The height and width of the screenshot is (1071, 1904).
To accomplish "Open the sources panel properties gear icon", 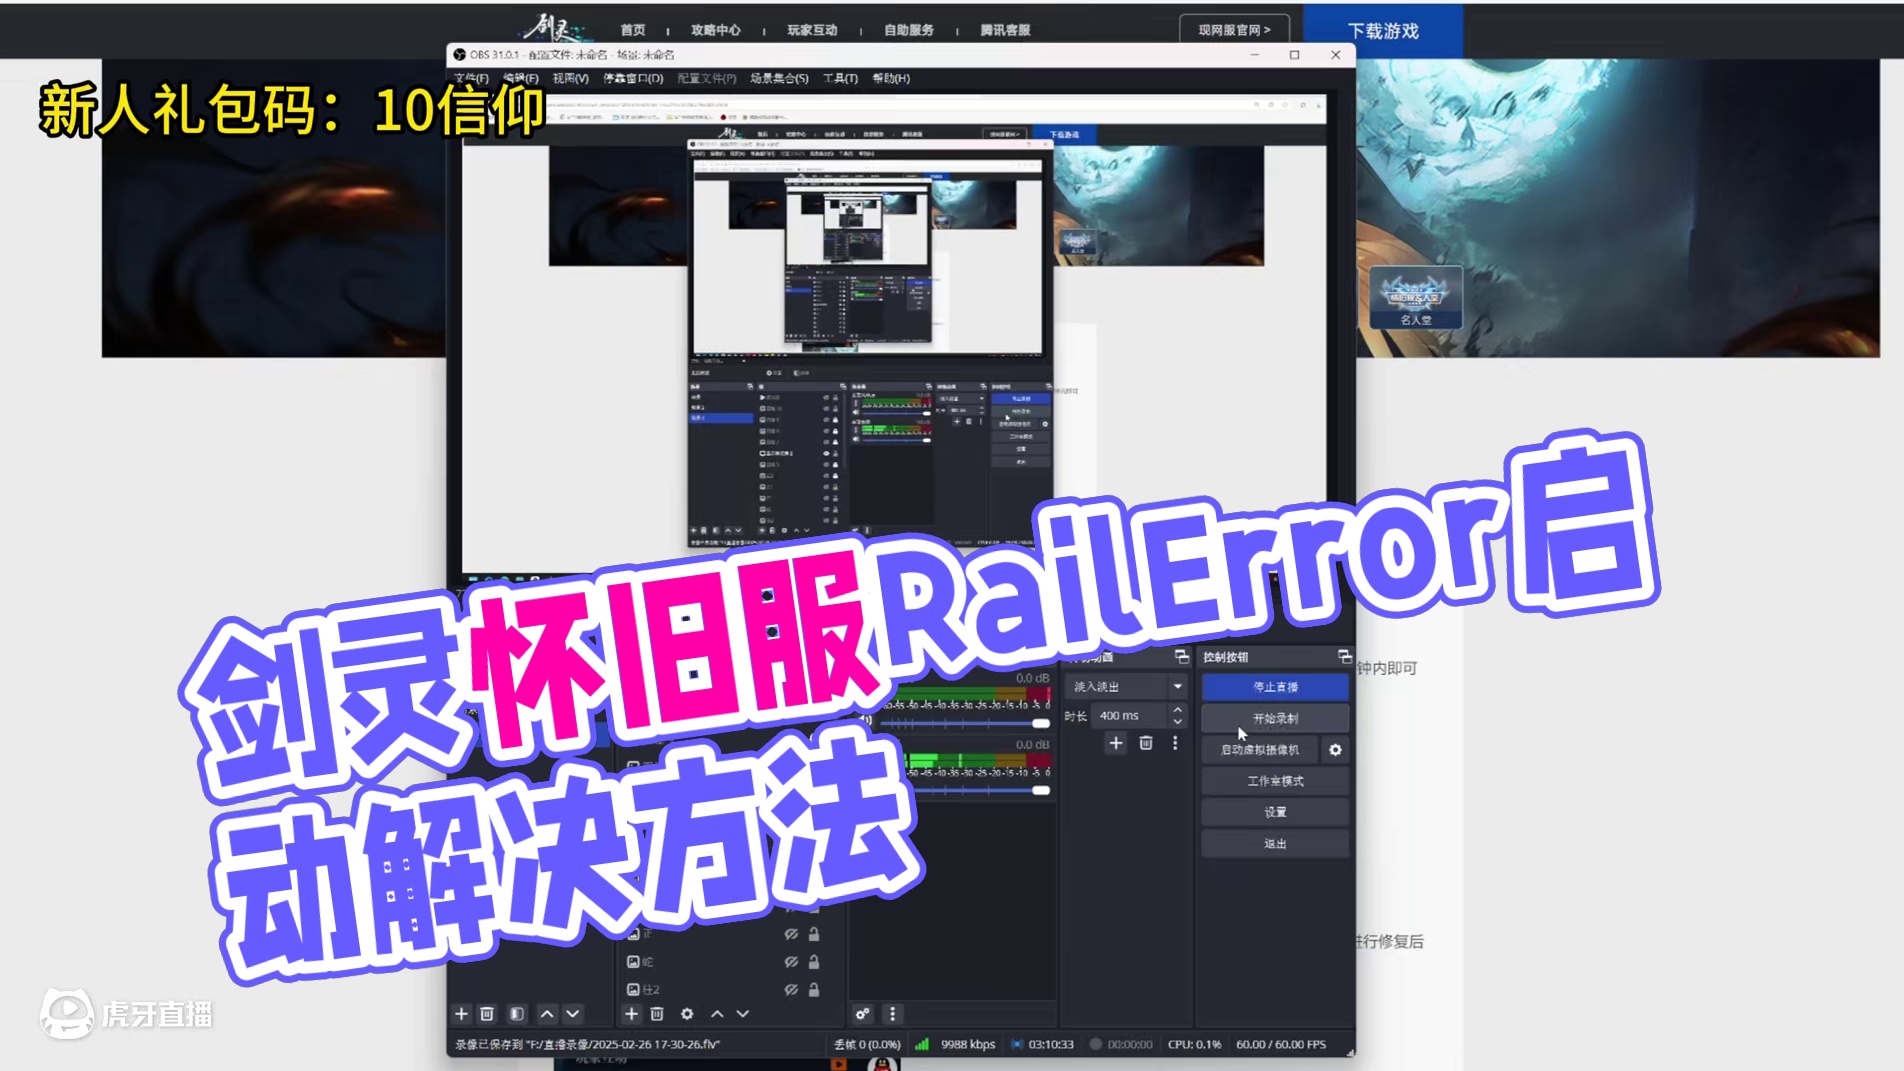I will pyautogui.click(x=687, y=1014).
